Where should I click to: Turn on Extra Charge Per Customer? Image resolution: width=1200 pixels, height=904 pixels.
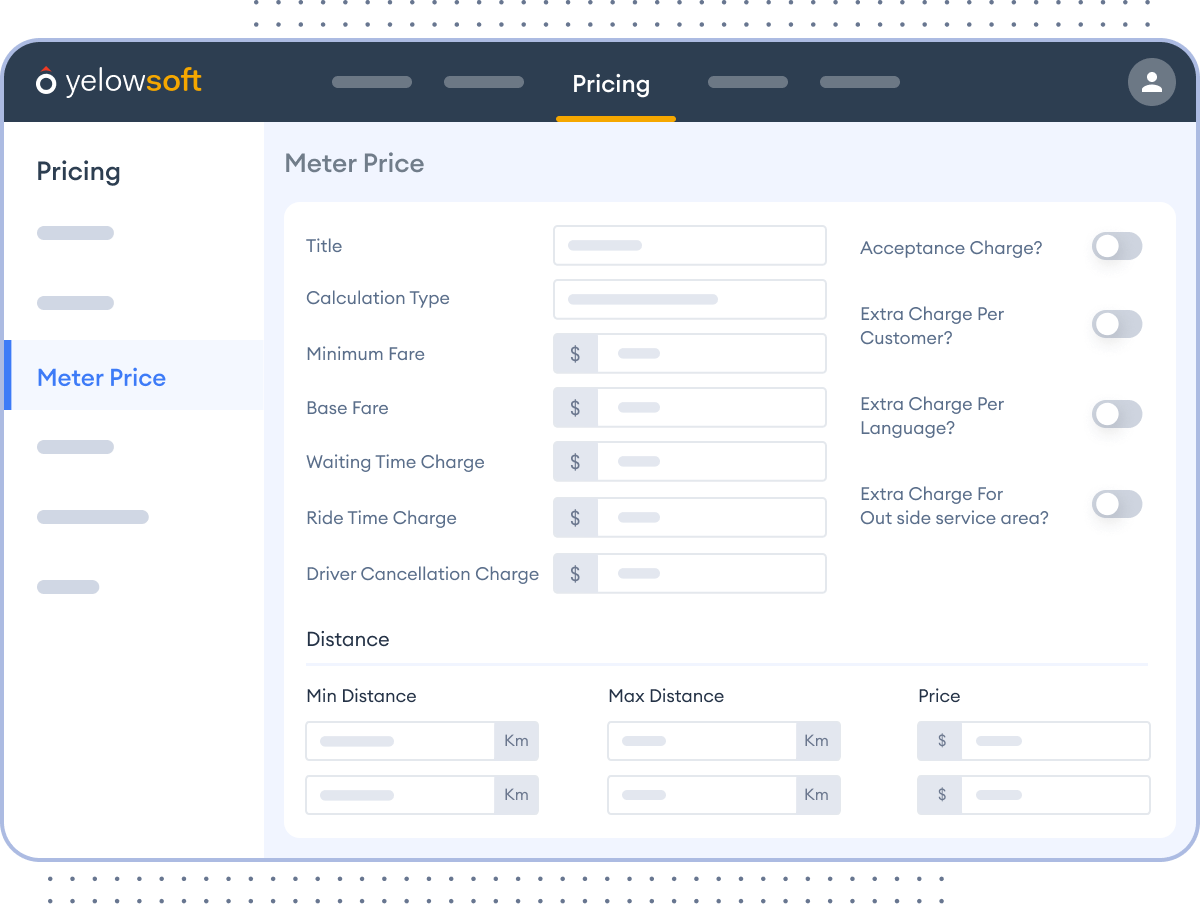[1117, 324]
